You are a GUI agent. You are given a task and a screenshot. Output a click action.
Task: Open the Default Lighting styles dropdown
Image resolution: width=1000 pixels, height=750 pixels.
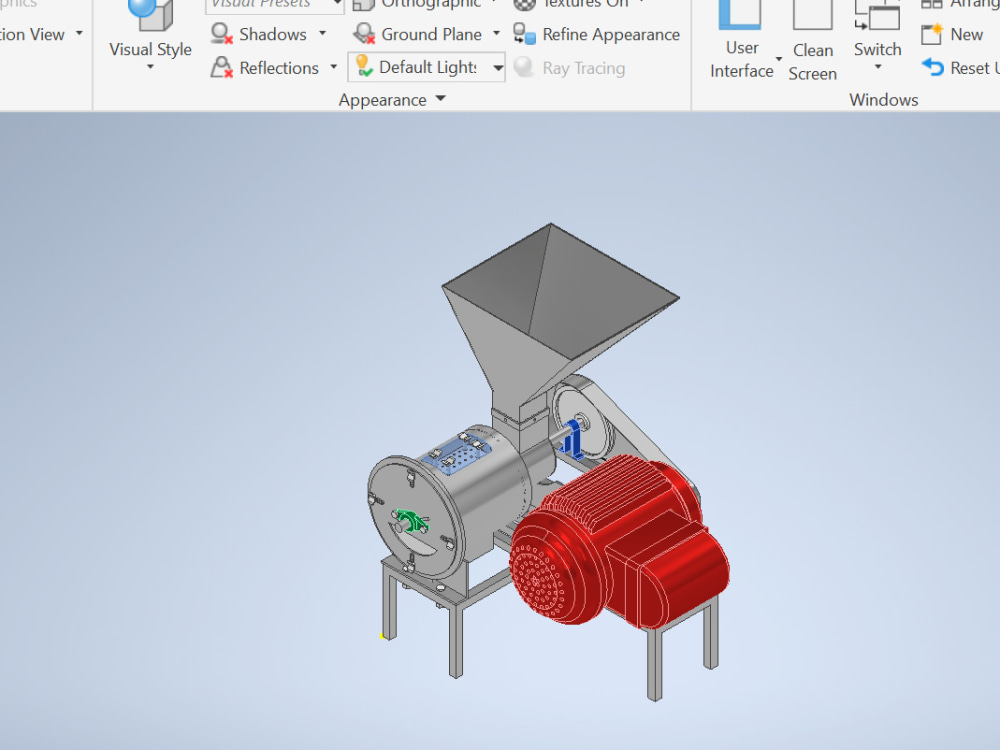tap(497, 67)
